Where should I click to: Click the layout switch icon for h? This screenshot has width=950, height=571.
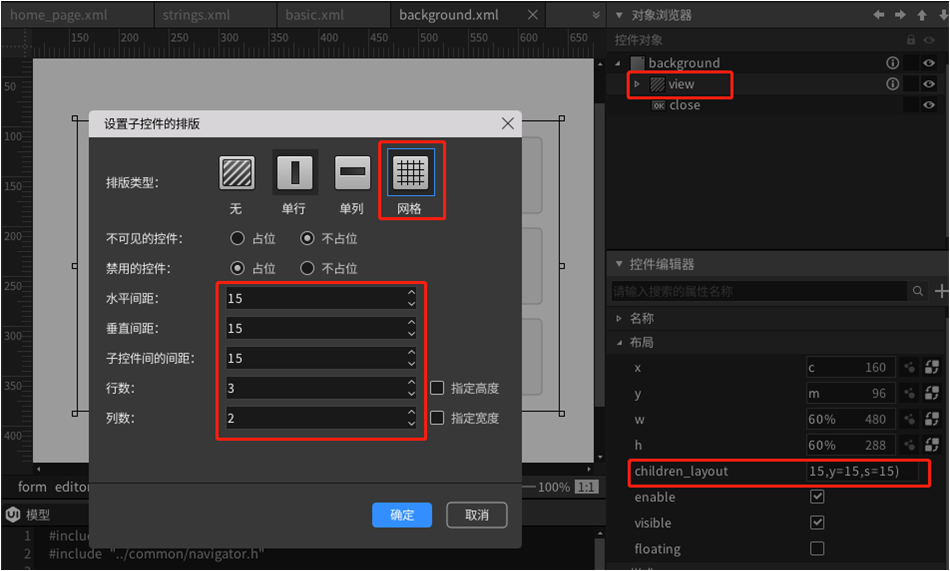point(932,445)
